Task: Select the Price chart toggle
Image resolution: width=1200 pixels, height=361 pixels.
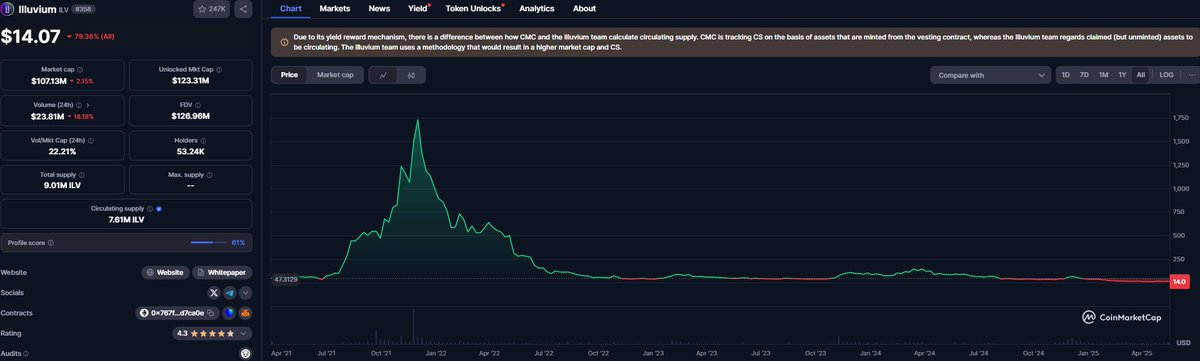Action: coord(289,75)
